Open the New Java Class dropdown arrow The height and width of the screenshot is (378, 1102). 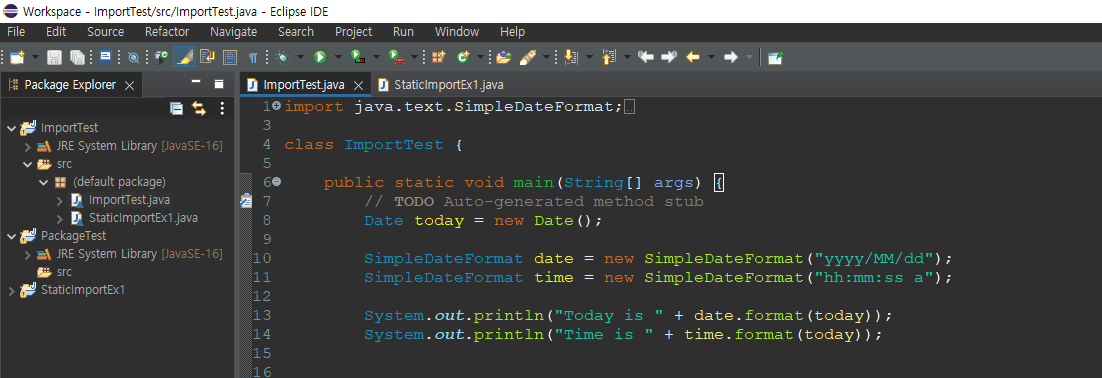point(480,58)
